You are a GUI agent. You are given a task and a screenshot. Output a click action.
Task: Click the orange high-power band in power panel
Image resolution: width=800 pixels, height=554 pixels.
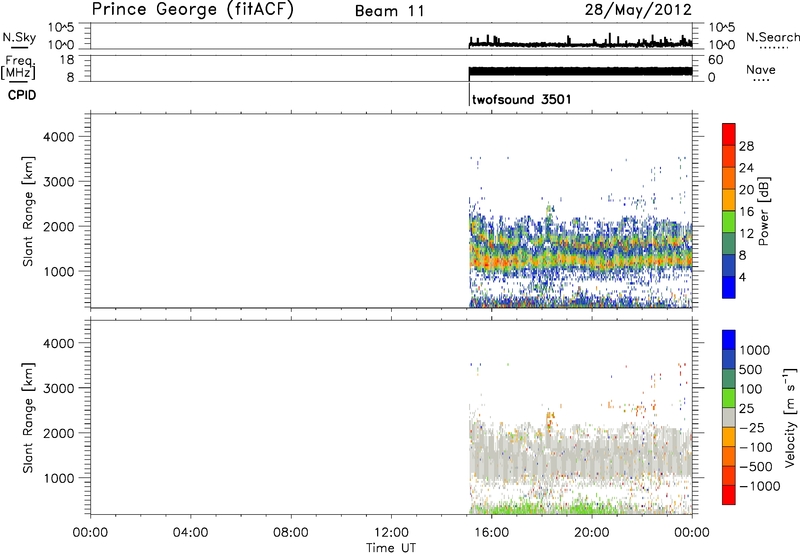pyautogui.click(x=581, y=260)
